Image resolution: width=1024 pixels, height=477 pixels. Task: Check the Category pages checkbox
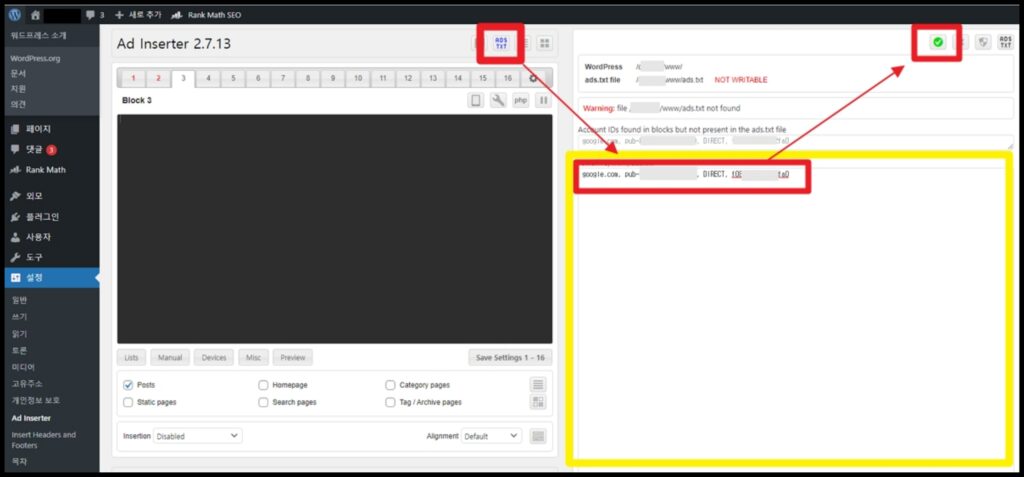click(x=390, y=385)
